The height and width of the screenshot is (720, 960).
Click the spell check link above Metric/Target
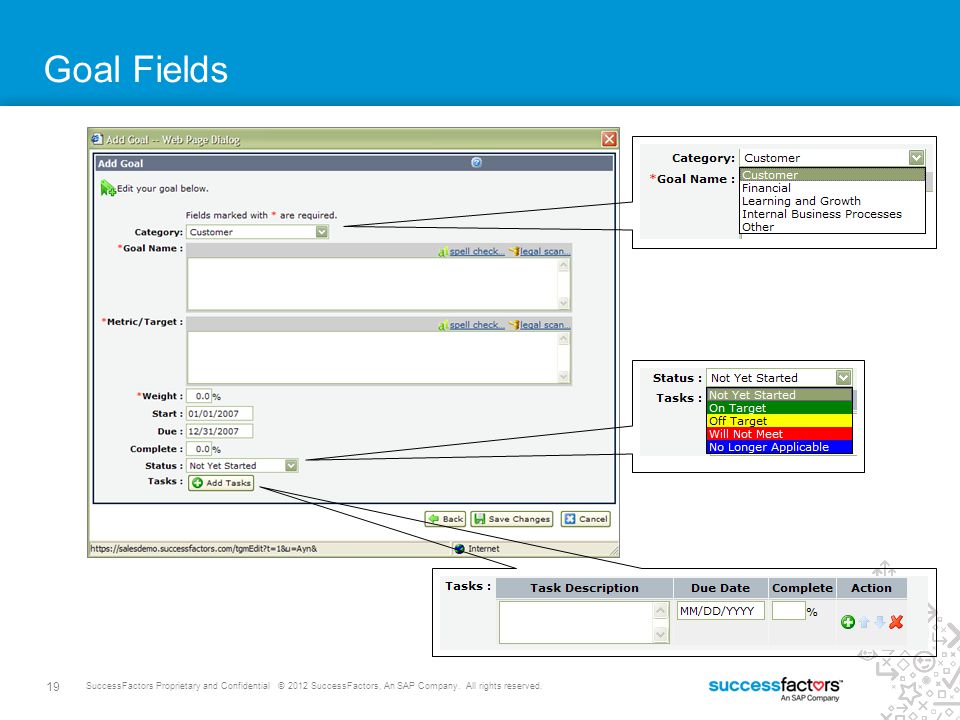click(x=477, y=325)
